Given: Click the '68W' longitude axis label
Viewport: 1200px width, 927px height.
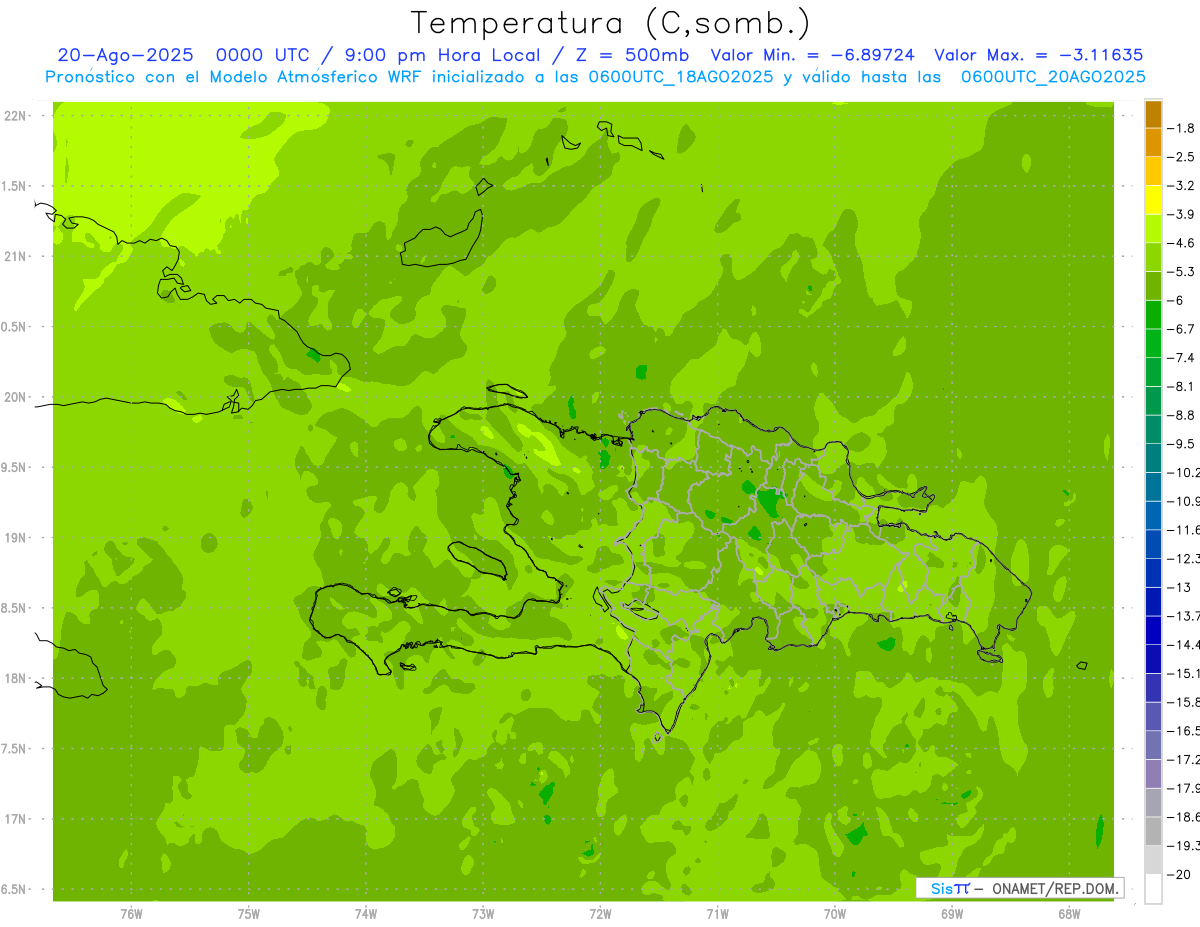Looking at the screenshot, I should [1068, 913].
